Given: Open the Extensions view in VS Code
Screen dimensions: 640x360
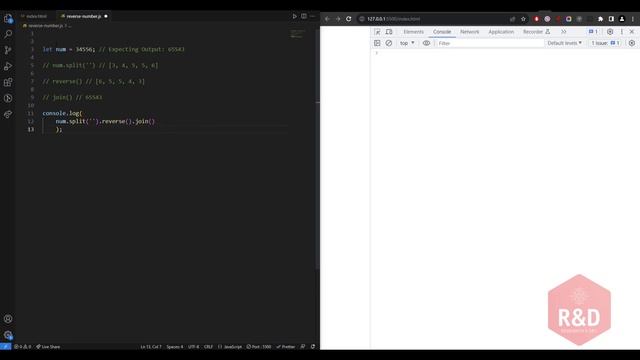Looking at the screenshot, I should pos(8,82).
